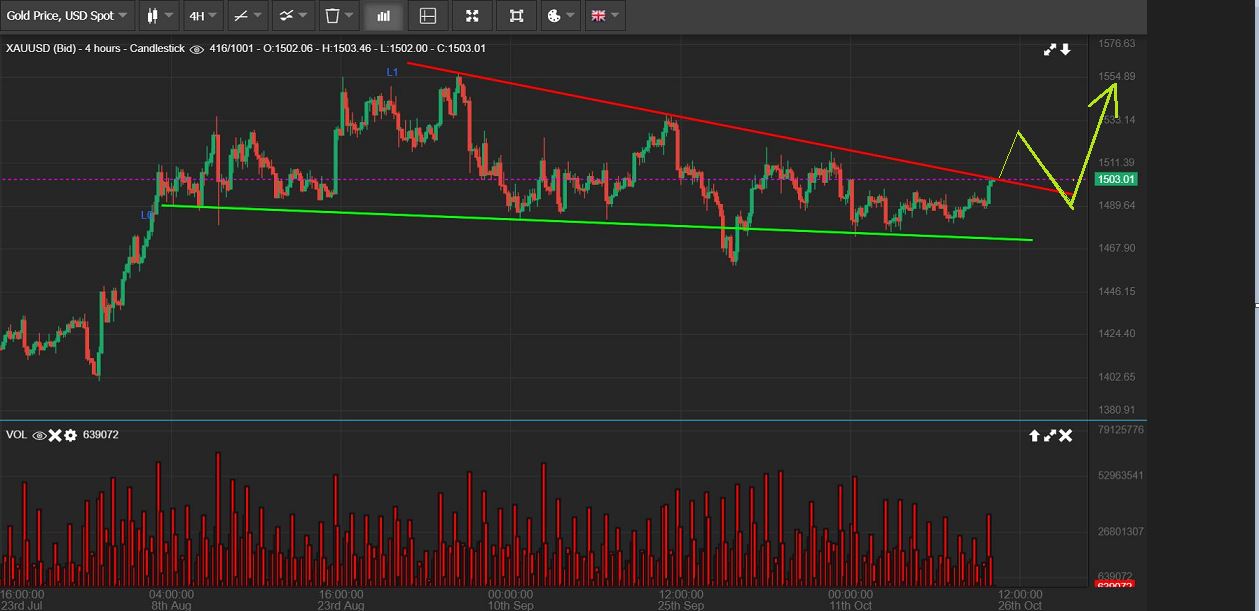This screenshot has height=611, width=1259.
Task: Maximize volume pane with diagonal arrows icon
Action: tap(1050, 435)
